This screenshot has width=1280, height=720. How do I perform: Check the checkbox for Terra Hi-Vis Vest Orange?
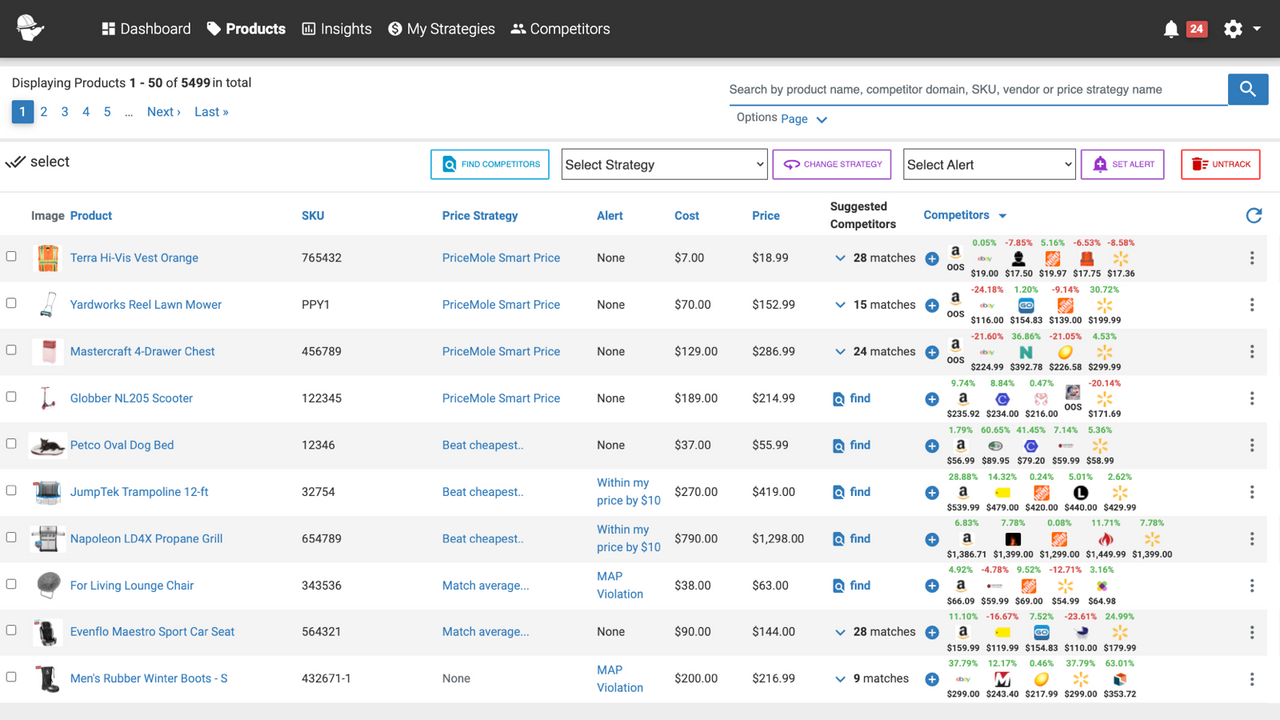[x=11, y=256]
